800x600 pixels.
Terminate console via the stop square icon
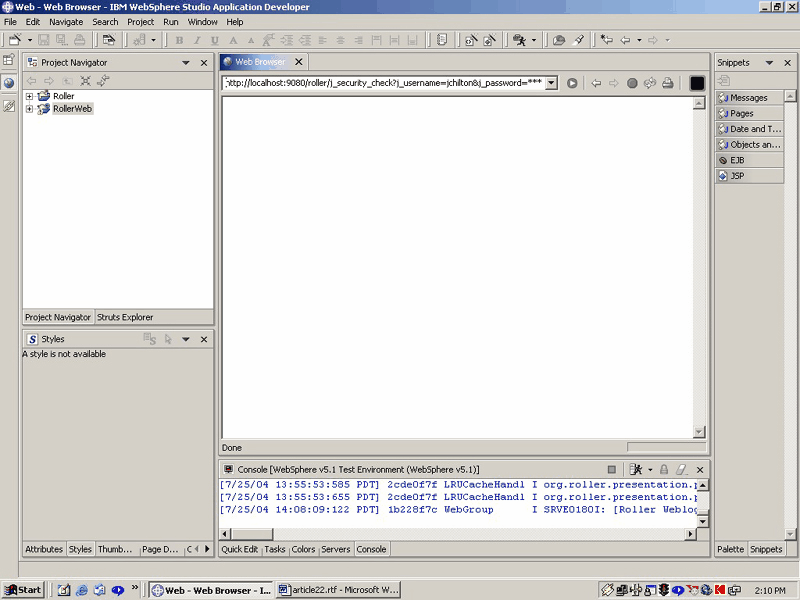point(612,469)
